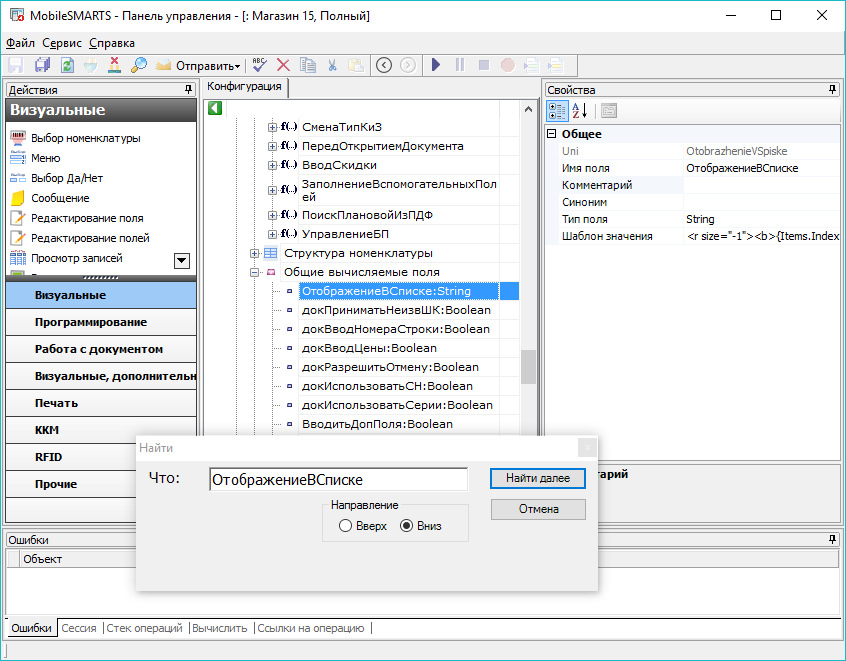This screenshot has width=846, height=661.
Task: Expand ЗаполнениеВспомогательныхПолей node
Action: pyautogui.click(x=272, y=190)
